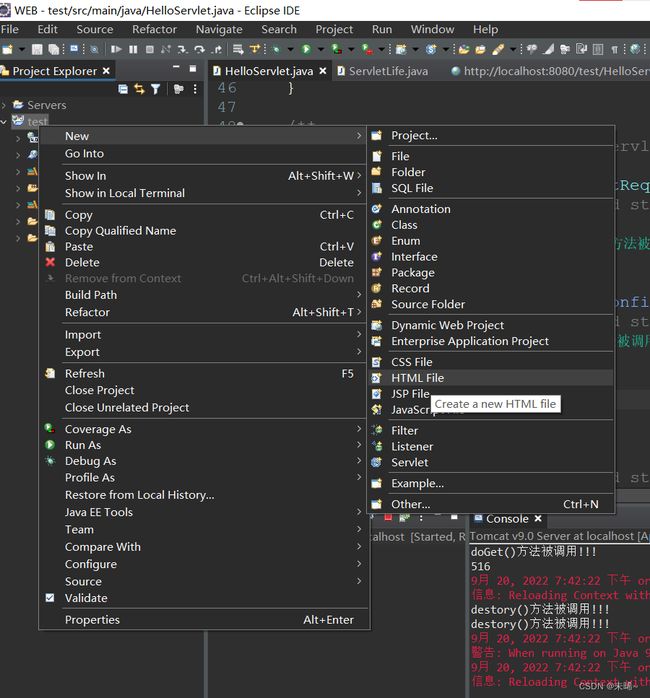Image resolution: width=650 pixels, height=698 pixels.
Task: Click the Coverage launch toolbar icon
Action: click(x=336, y=49)
